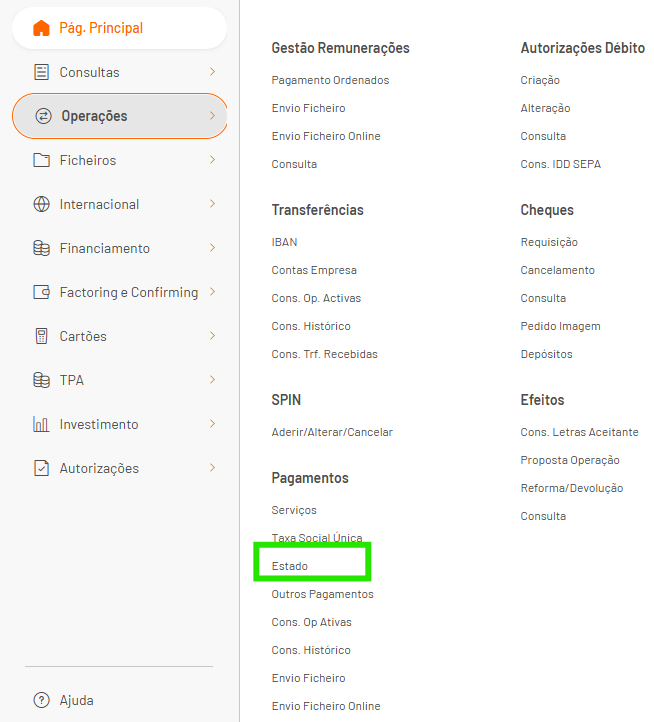654x722 pixels.
Task: Expand the Financiamento submenu arrow
Action: 212,248
